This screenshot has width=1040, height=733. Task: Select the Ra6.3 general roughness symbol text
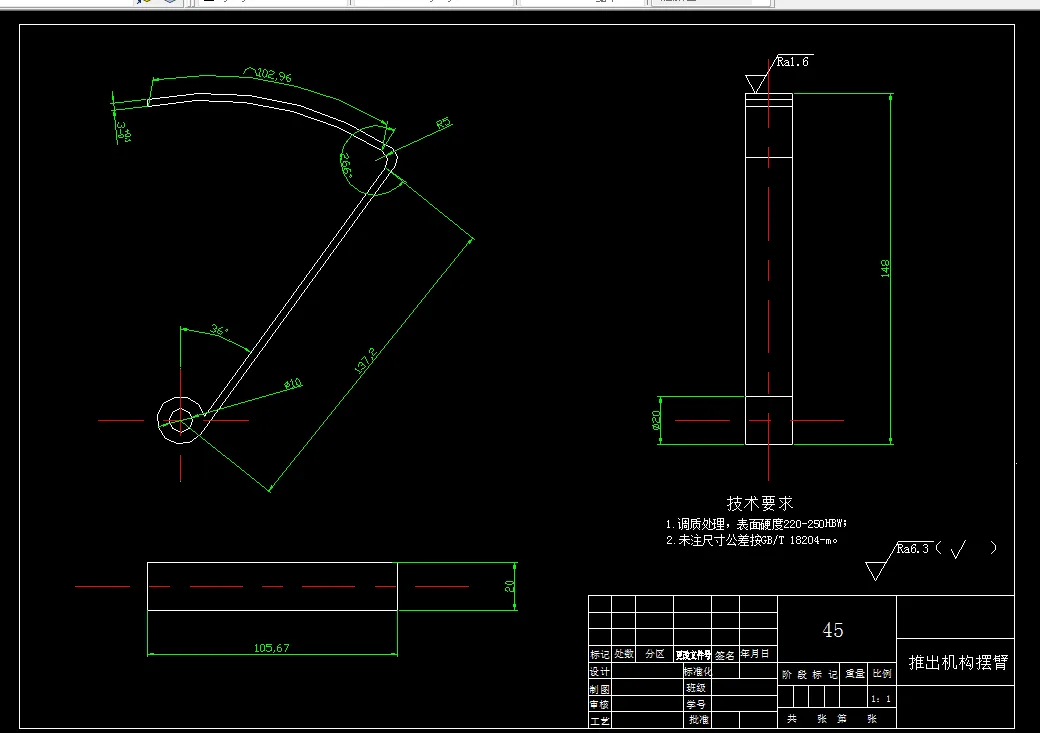coord(913,549)
